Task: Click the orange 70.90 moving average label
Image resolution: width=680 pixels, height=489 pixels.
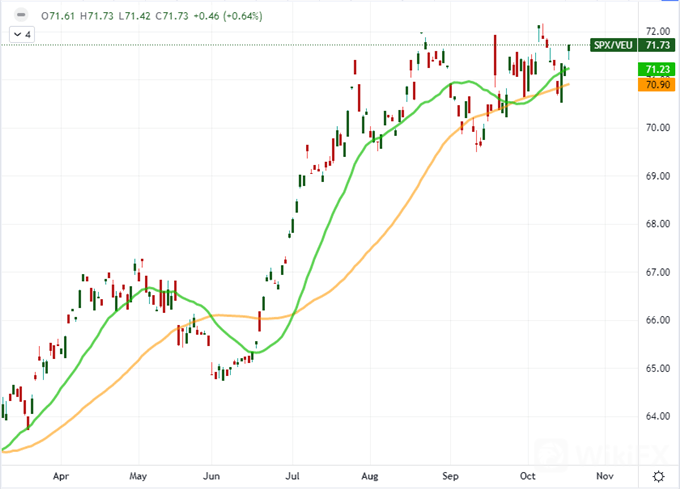Action: click(657, 84)
